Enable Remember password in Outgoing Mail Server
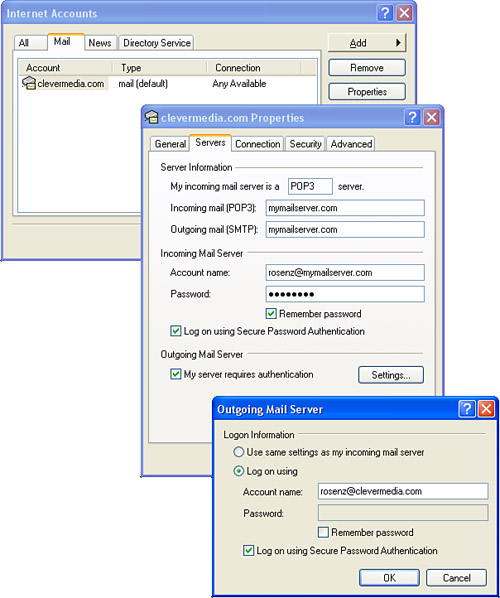 click(x=323, y=532)
